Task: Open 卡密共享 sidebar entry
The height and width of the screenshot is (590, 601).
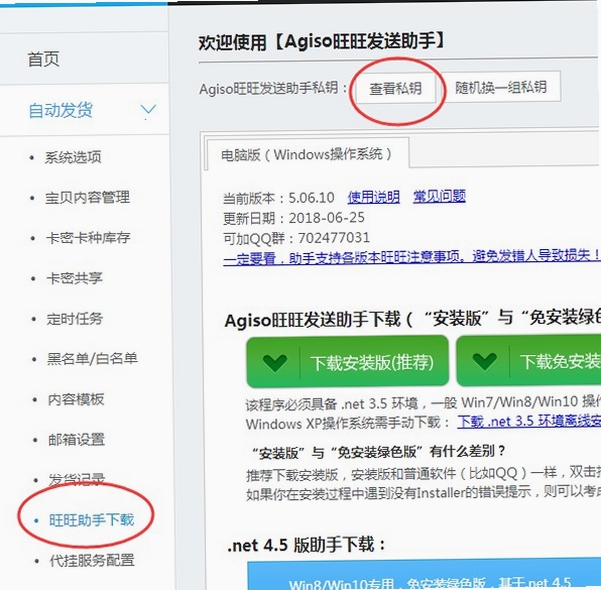Action: [x=74, y=278]
